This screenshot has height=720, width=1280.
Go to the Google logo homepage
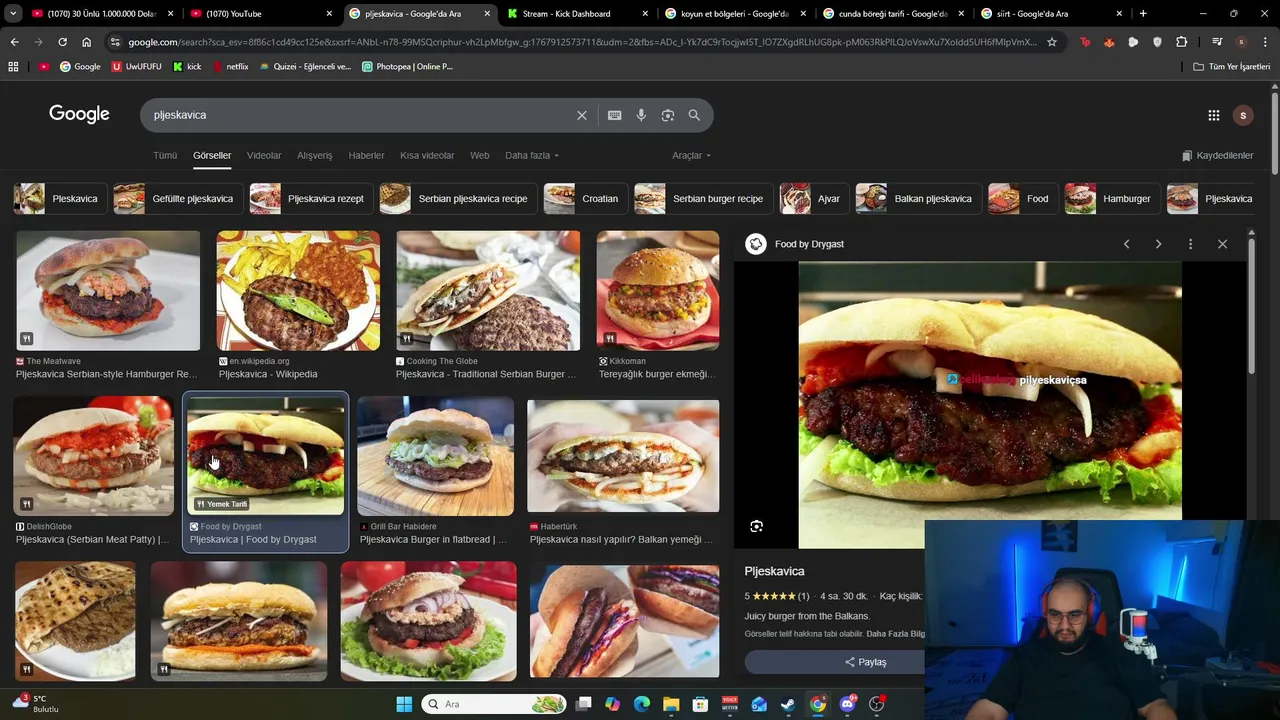pos(79,114)
